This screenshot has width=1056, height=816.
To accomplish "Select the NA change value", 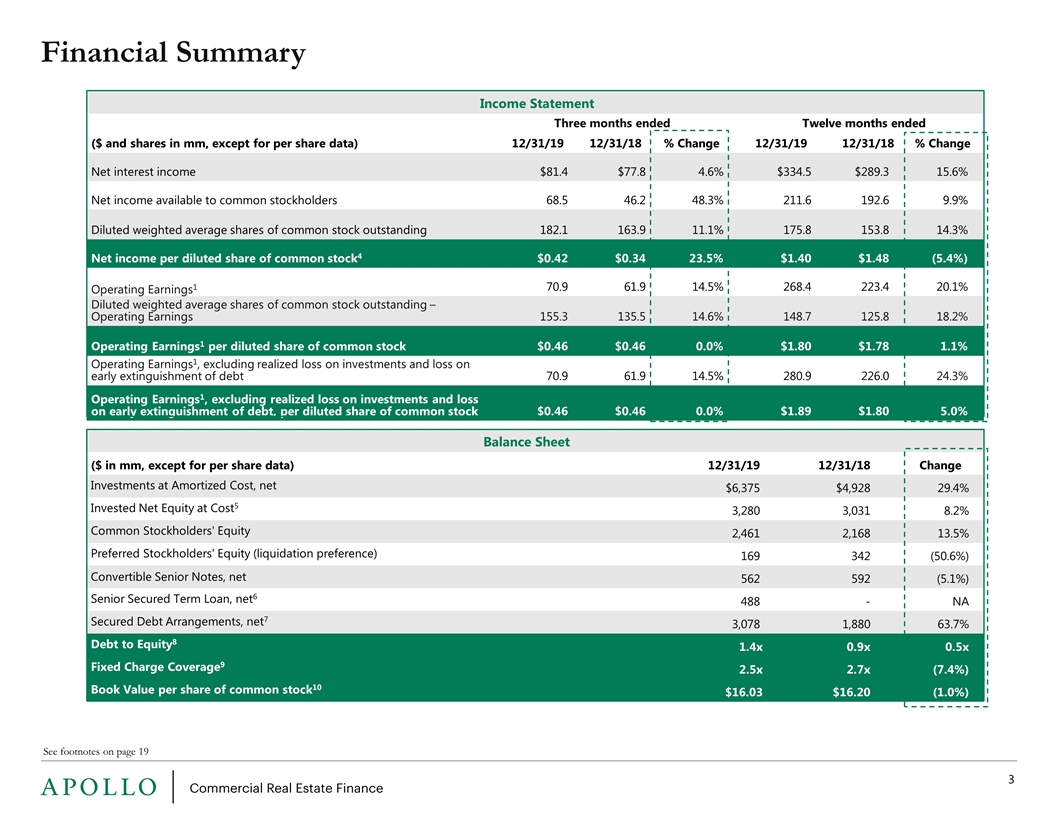I will coord(960,601).
